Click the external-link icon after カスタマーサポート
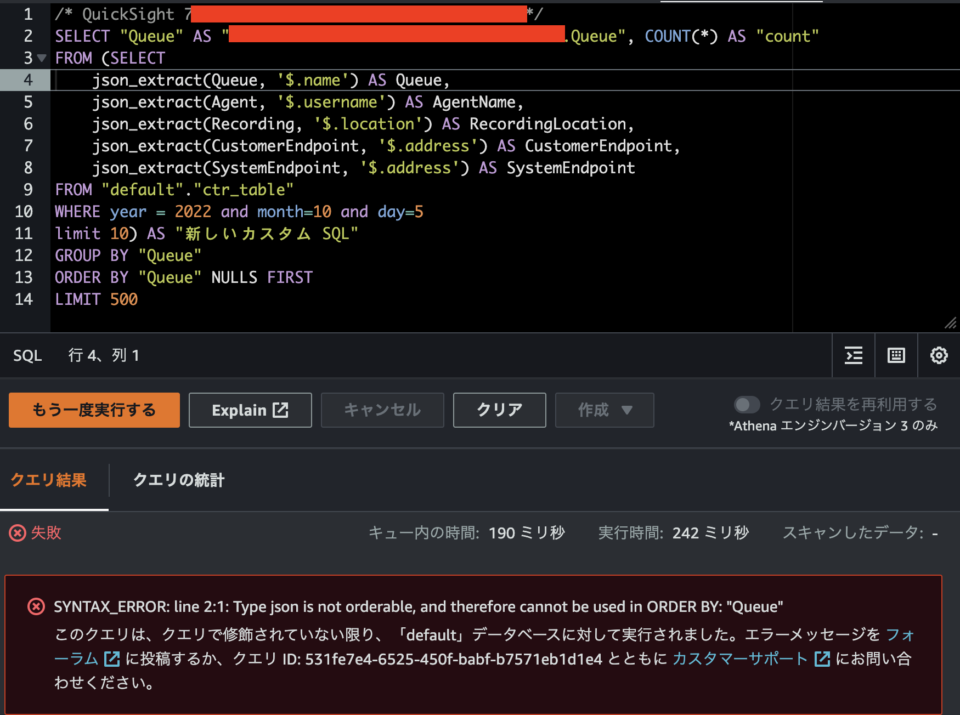 pyautogui.click(x=822, y=659)
